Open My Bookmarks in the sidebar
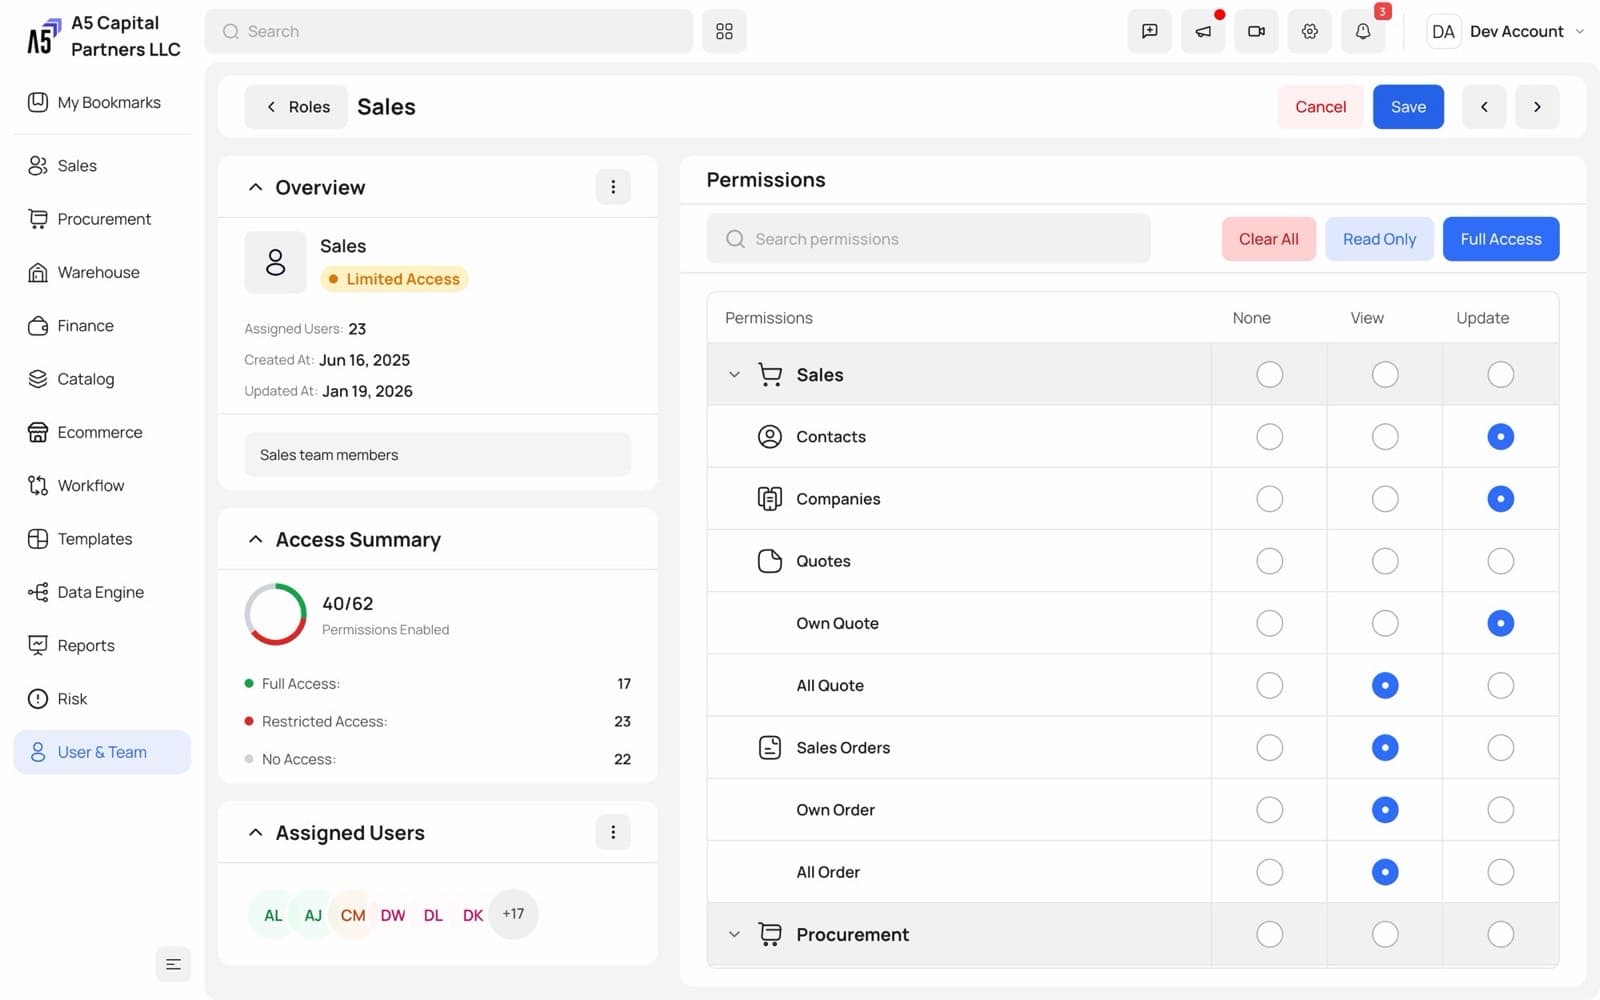1600x1000 pixels. pos(102,102)
